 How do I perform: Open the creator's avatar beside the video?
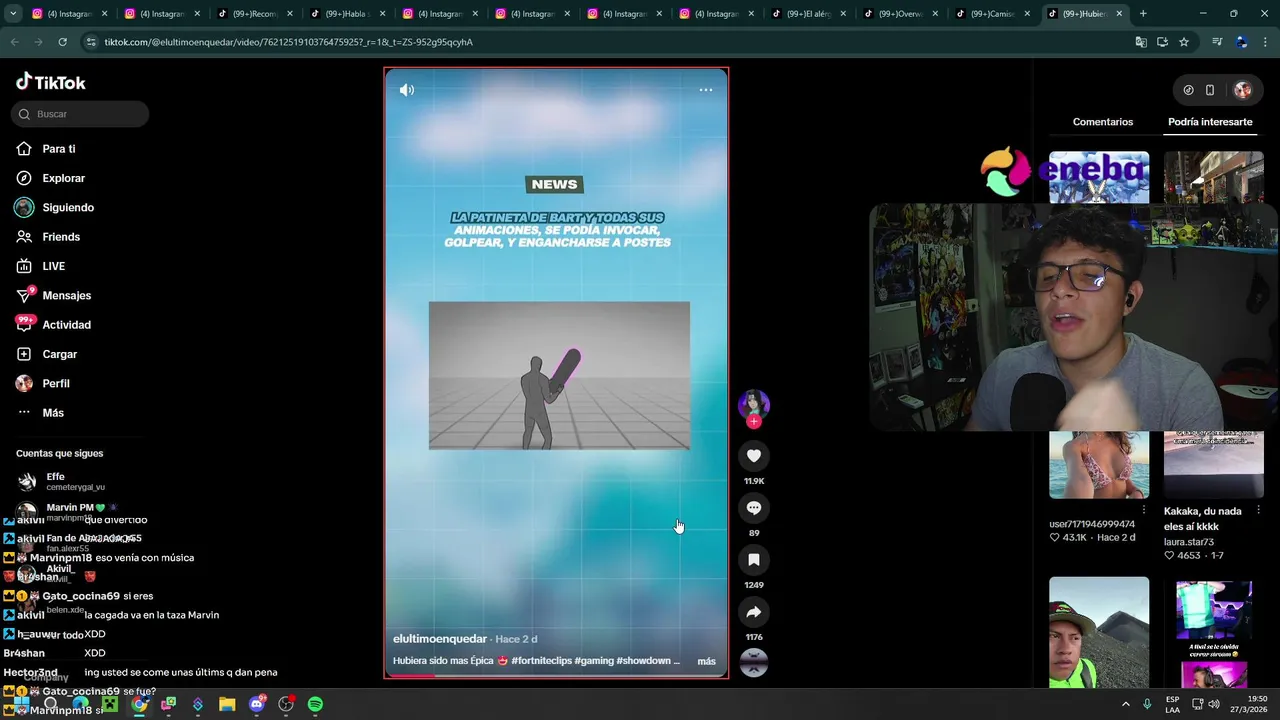[x=754, y=404]
